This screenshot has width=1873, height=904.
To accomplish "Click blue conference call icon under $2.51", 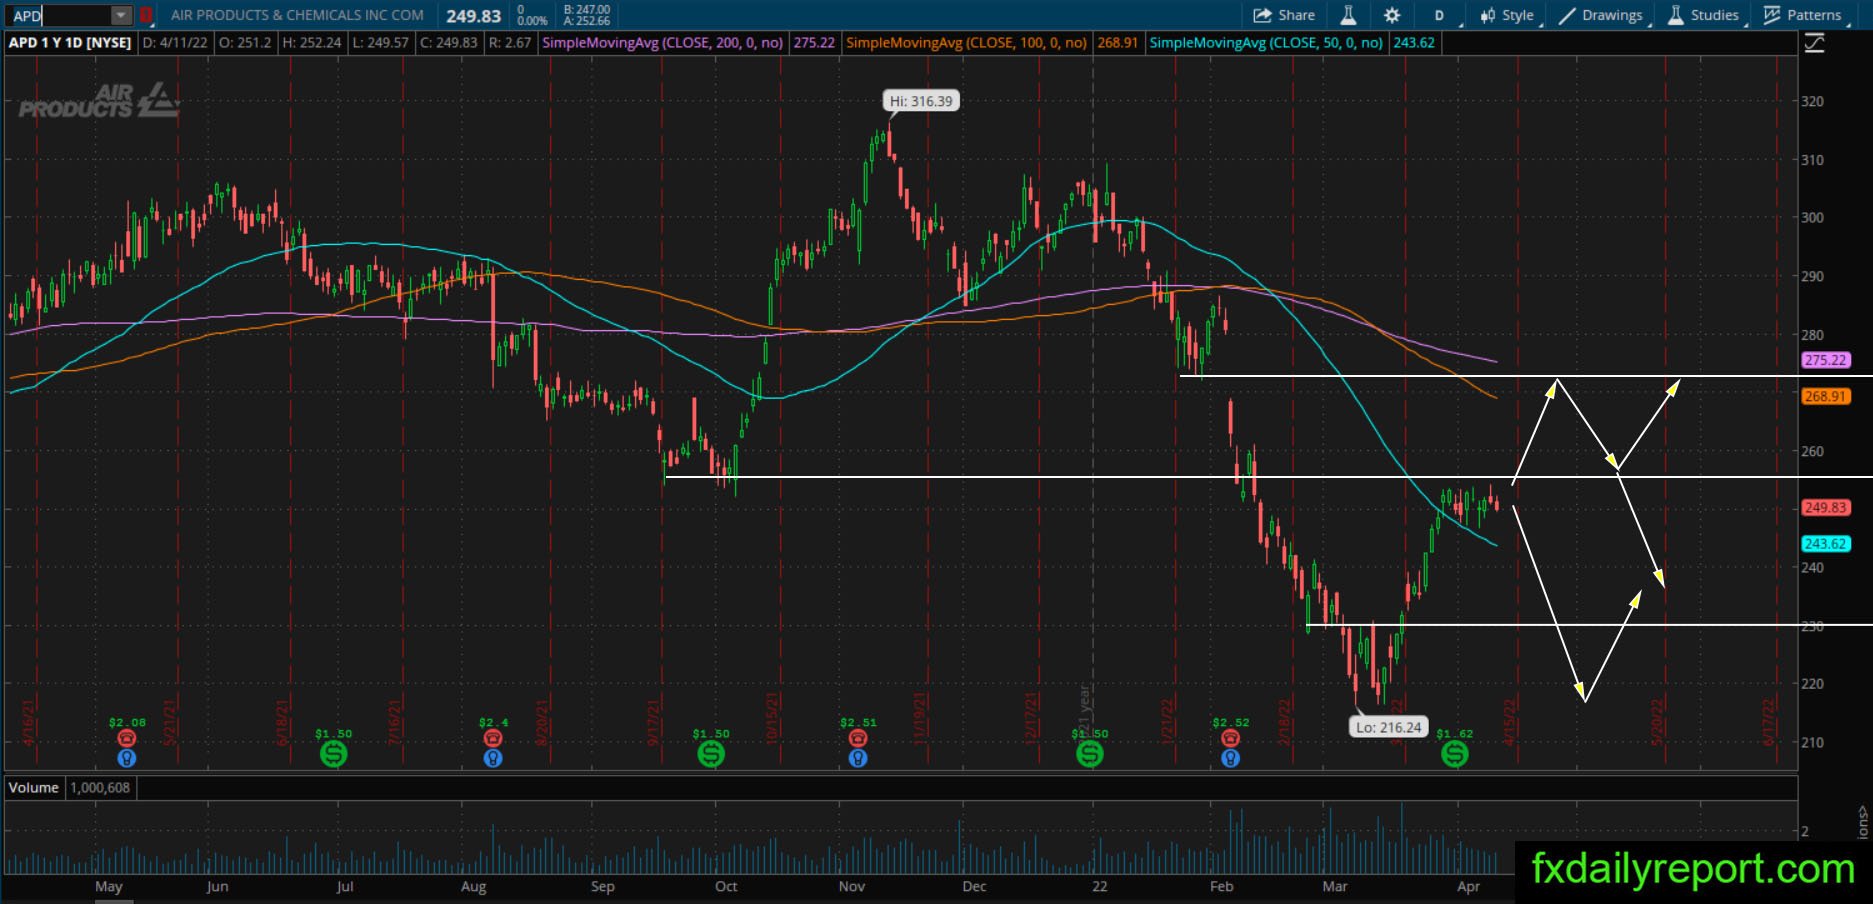I will pos(858,758).
